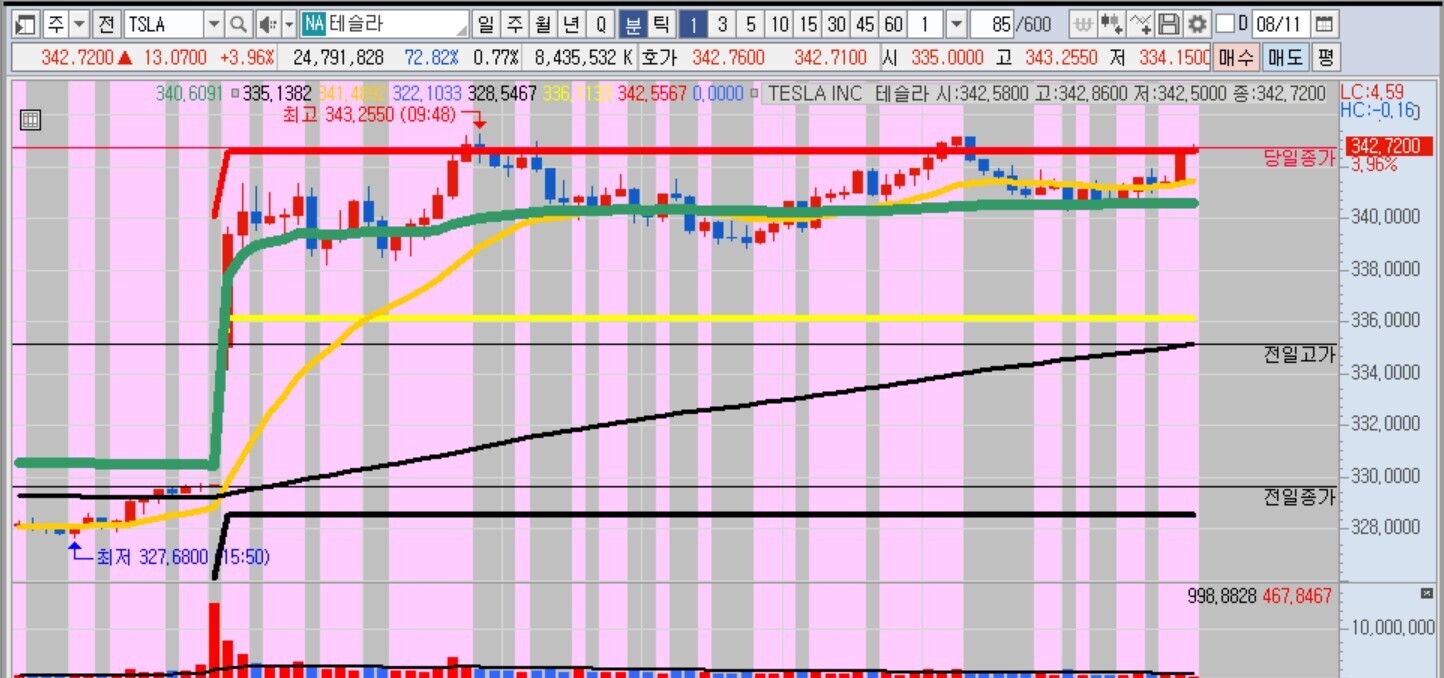Select the weekly (주) chart period
This screenshot has height=678, width=1444.
pos(514,23)
